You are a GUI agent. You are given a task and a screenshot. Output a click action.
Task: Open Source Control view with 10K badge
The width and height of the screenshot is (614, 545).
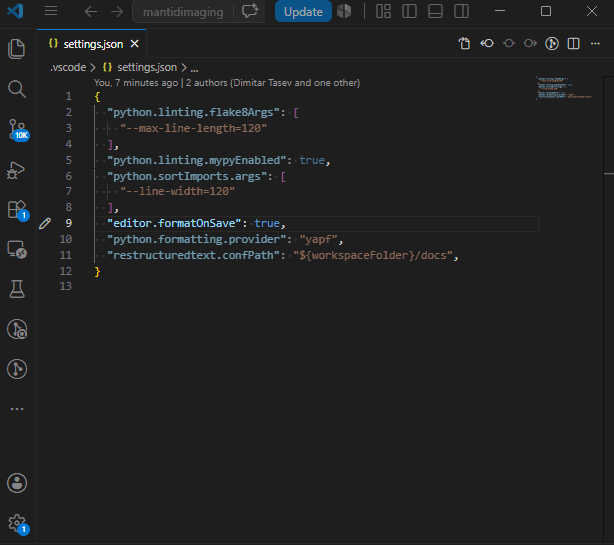[x=18, y=130]
